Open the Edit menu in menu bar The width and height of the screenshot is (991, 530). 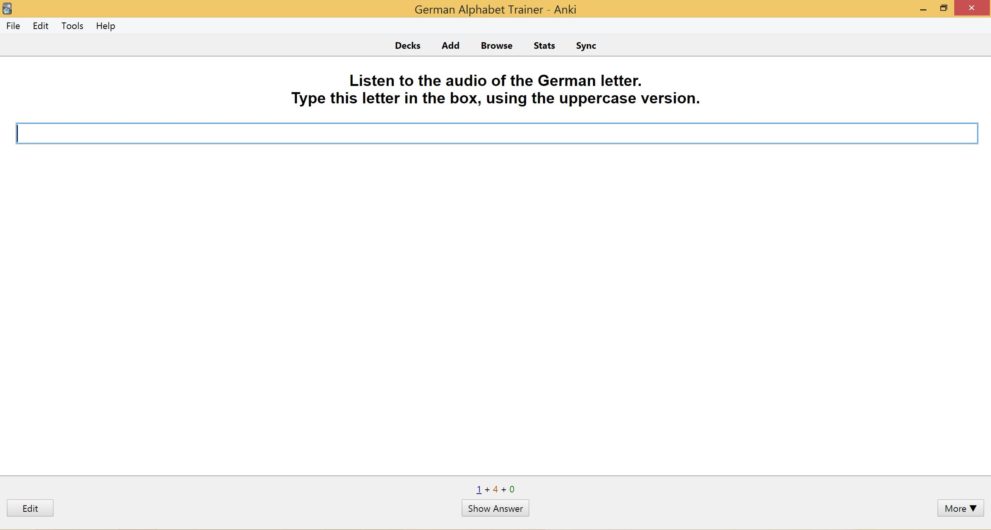point(40,26)
